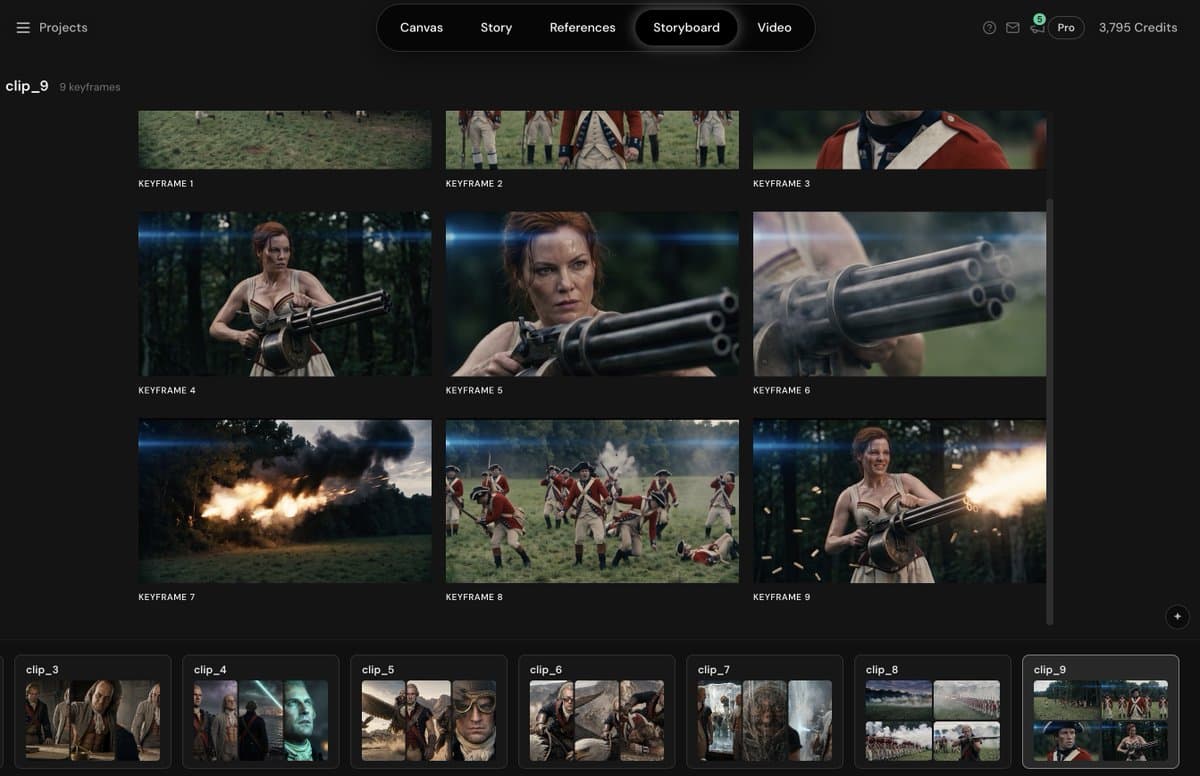The height and width of the screenshot is (776, 1200).
Task: Open the clip_3 card
Action: (x=93, y=711)
